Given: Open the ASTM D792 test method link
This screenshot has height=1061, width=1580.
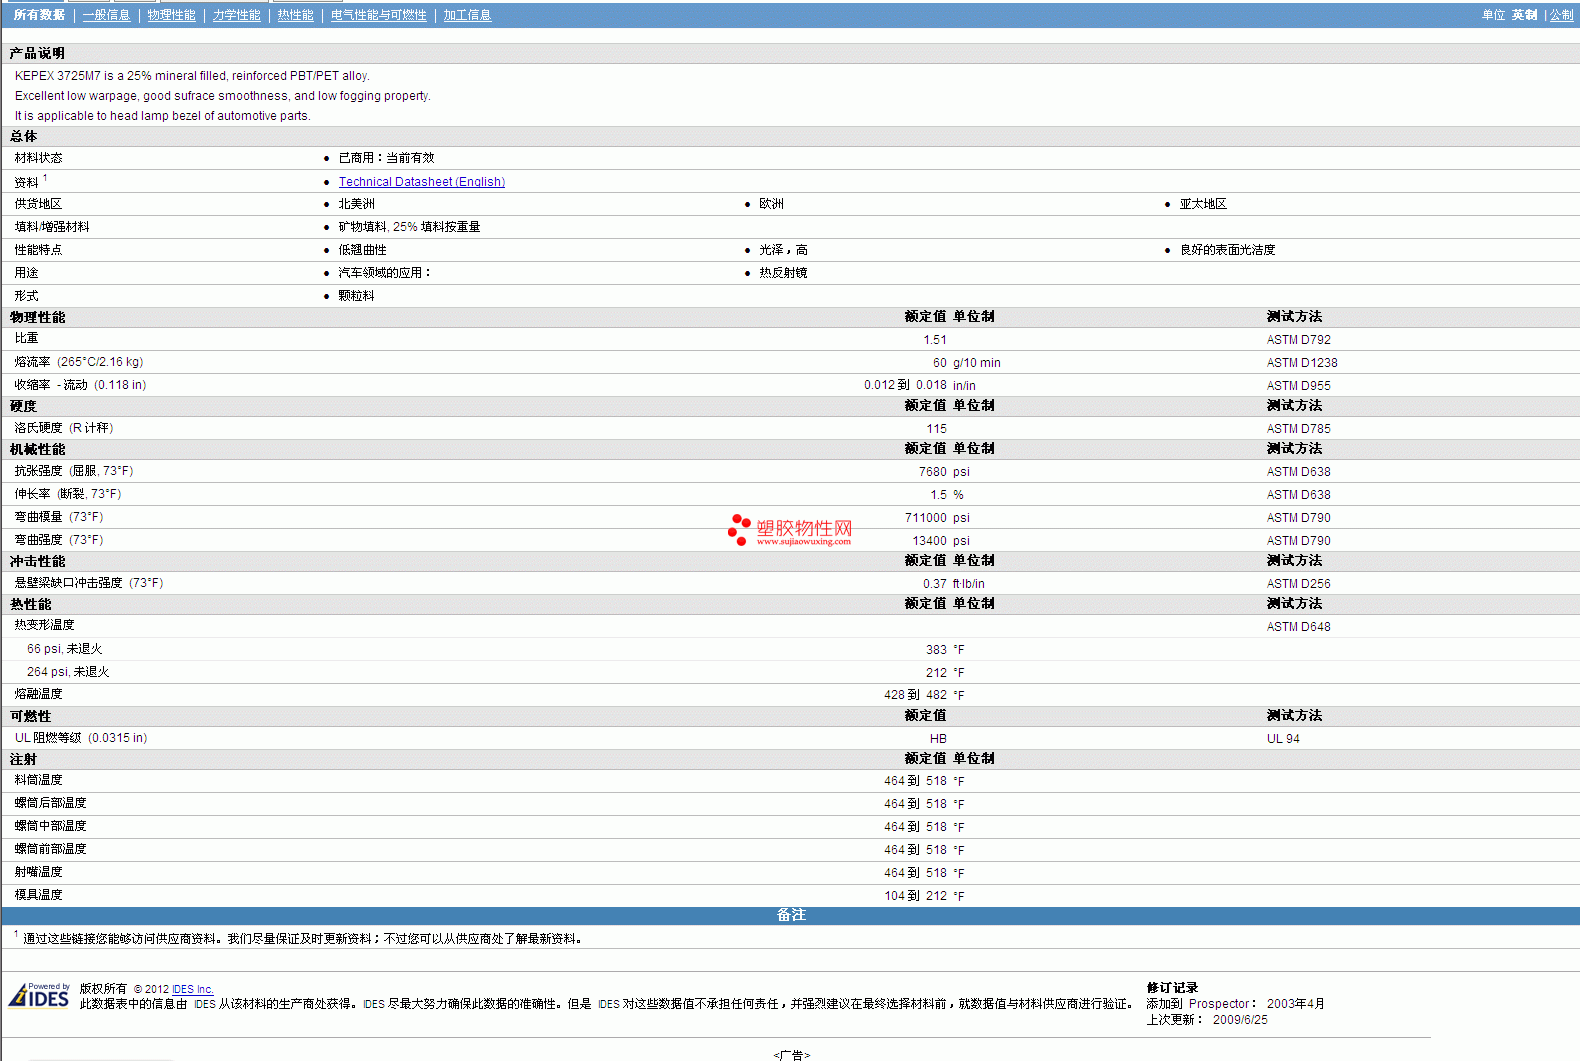Looking at the screenshot, I should (x=1298, y=340).
